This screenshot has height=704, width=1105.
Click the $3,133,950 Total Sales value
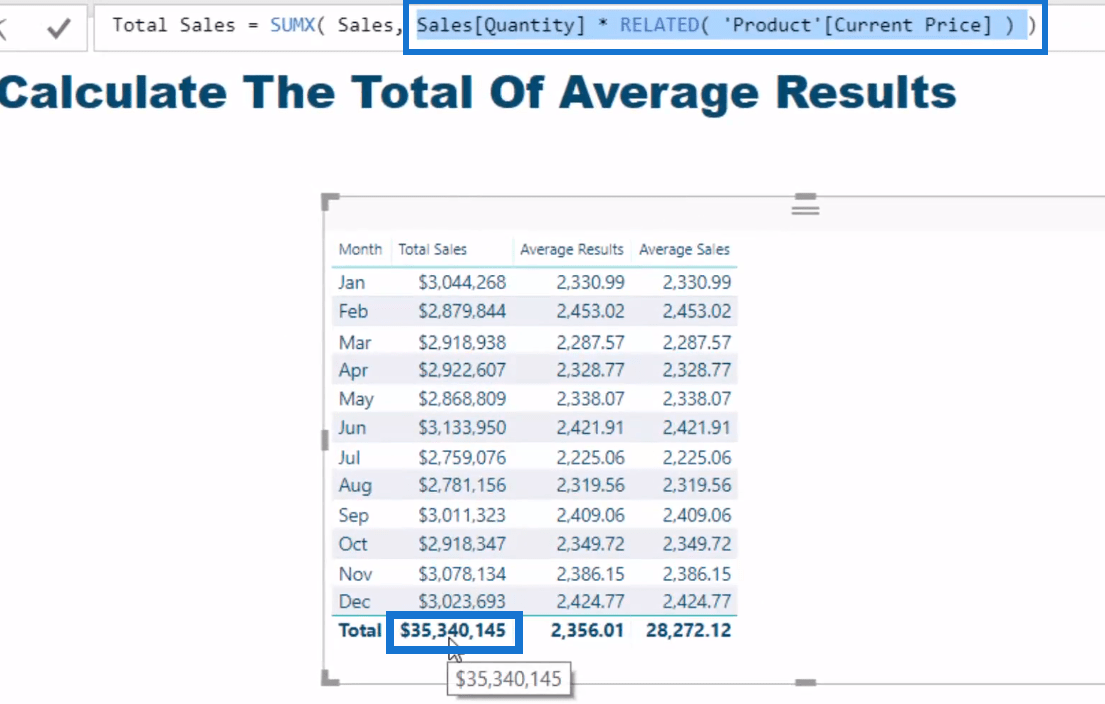(462, 428)
